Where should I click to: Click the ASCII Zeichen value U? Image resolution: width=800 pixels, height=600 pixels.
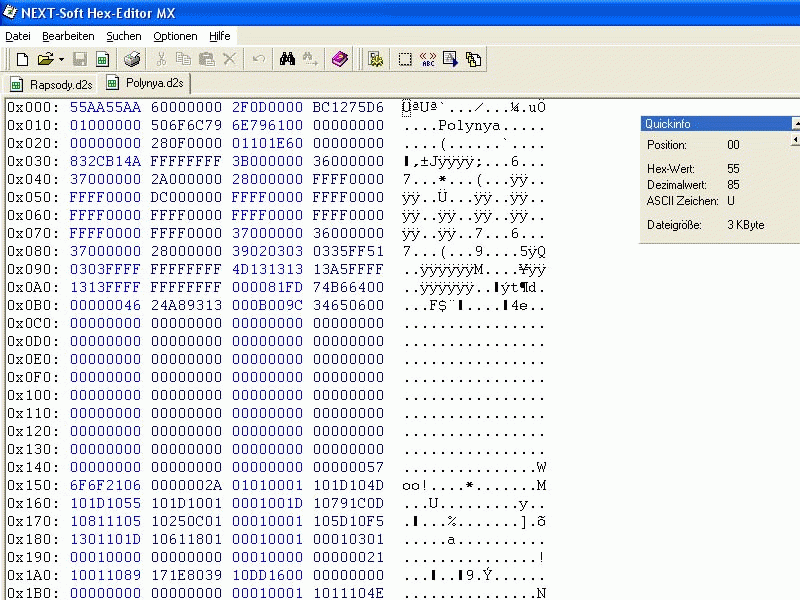coord(731,201)
